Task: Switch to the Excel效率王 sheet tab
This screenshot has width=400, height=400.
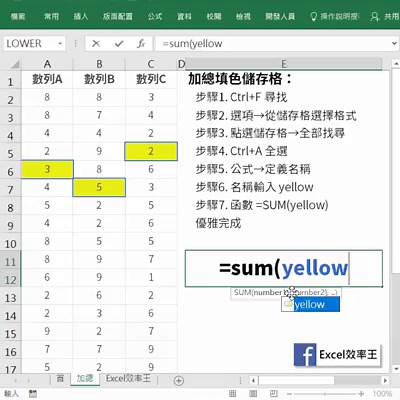Action: click(128, 379)
